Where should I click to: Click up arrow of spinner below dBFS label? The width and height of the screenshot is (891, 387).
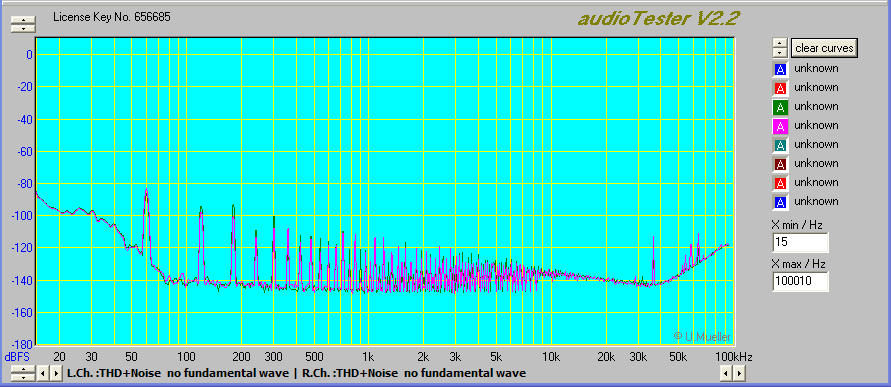tap(23, 369)
